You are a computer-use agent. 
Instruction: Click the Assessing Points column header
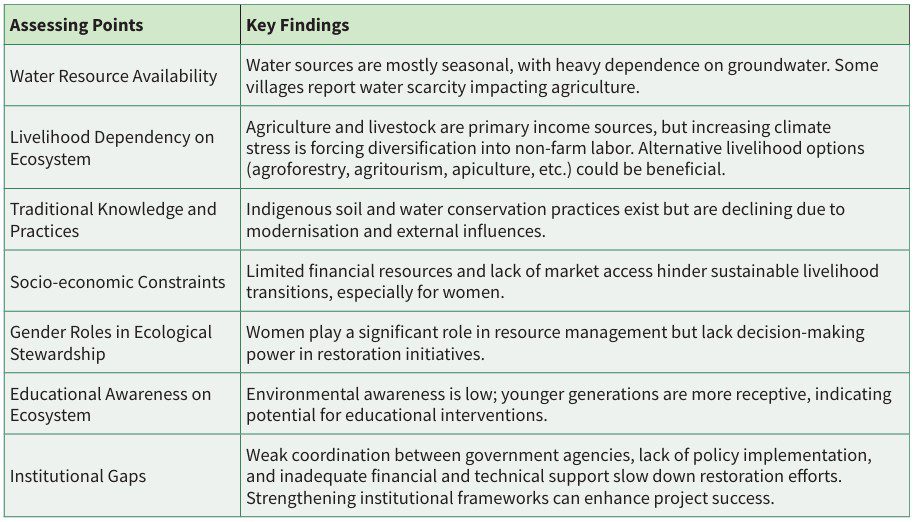[77, 26]
